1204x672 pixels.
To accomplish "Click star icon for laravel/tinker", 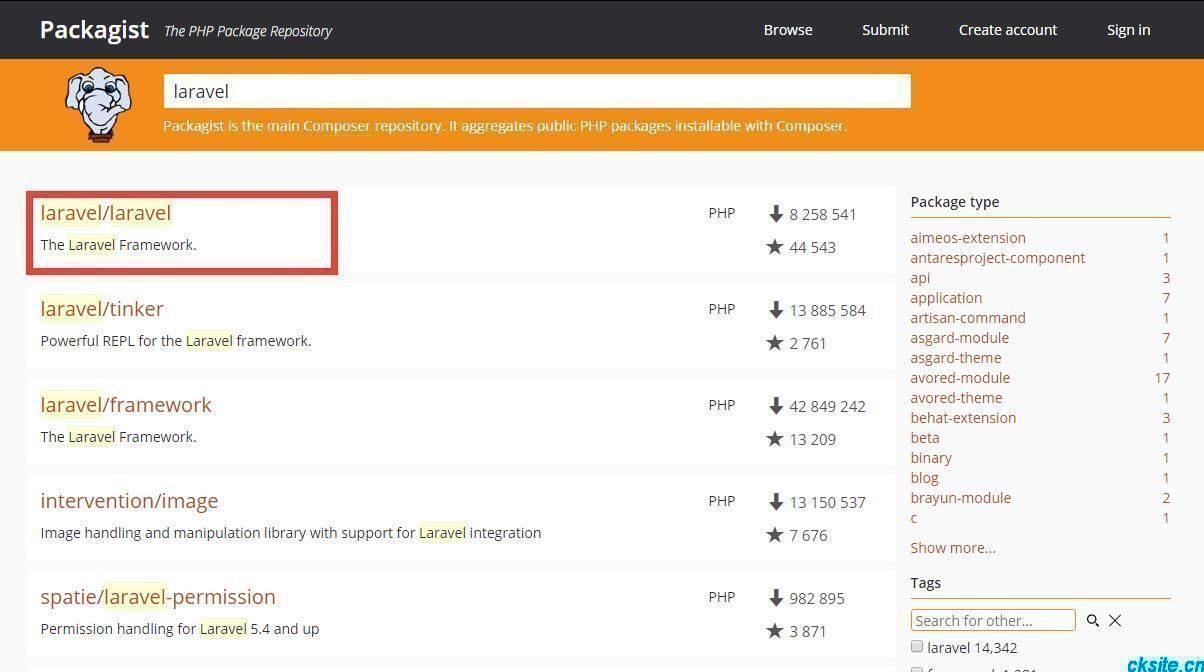I will tap(775, 343).
